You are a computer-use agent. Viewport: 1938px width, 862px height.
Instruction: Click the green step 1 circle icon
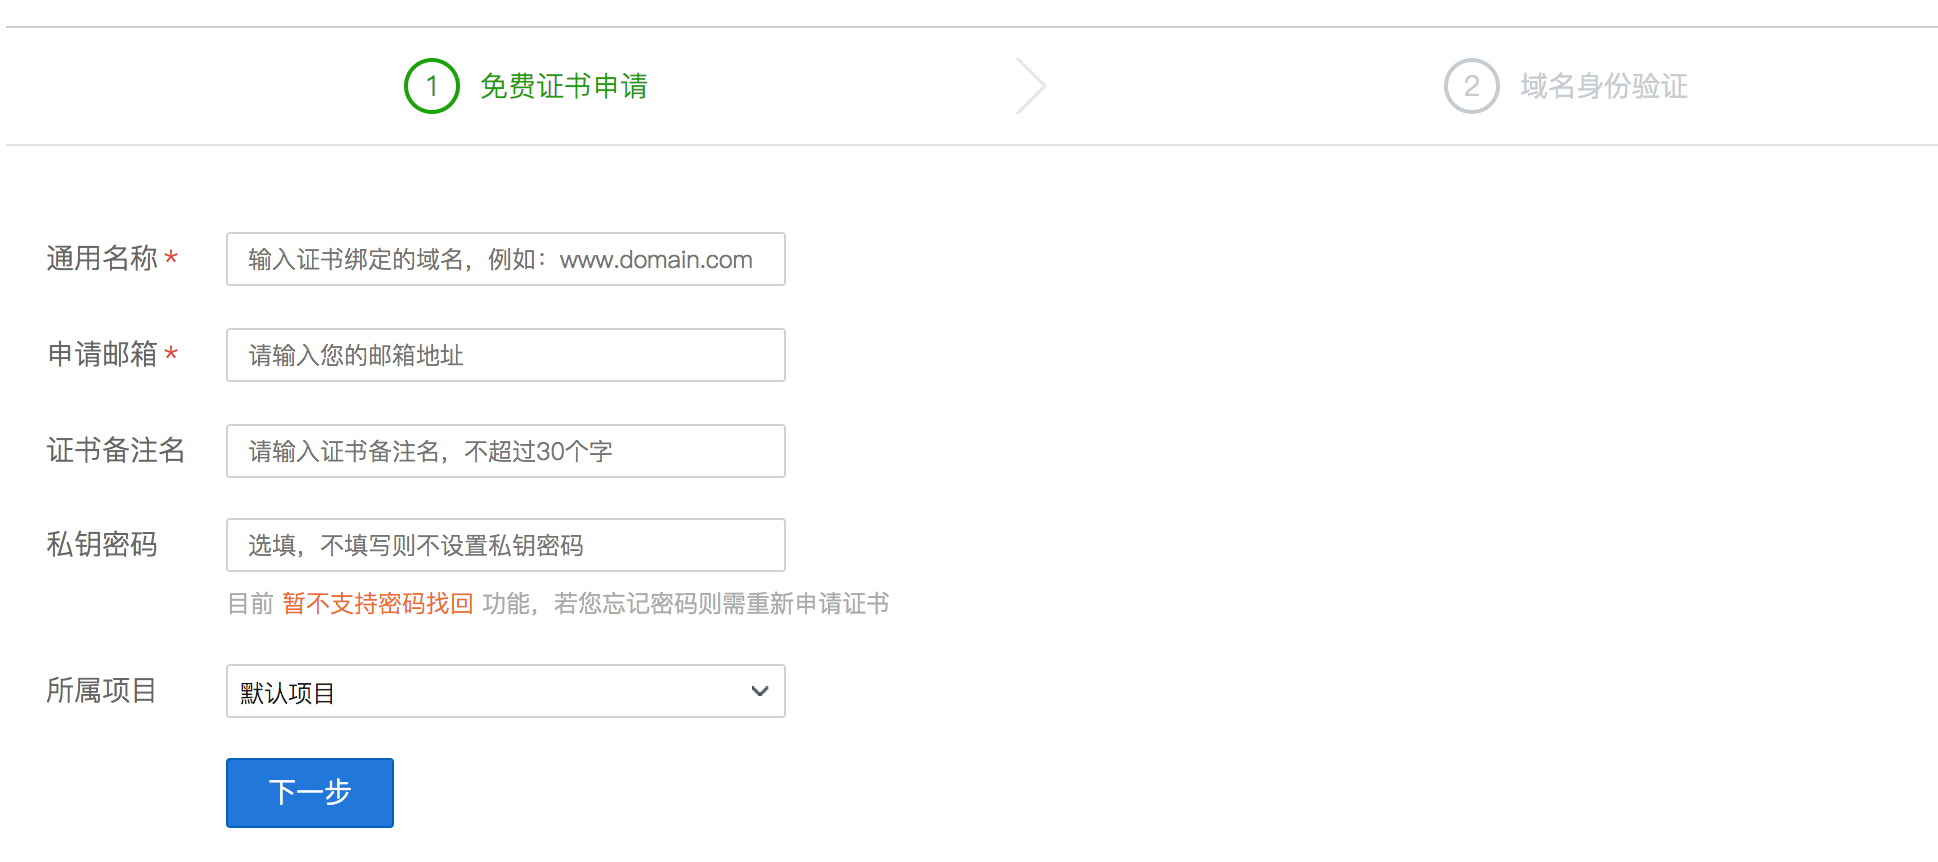(431, 86)
